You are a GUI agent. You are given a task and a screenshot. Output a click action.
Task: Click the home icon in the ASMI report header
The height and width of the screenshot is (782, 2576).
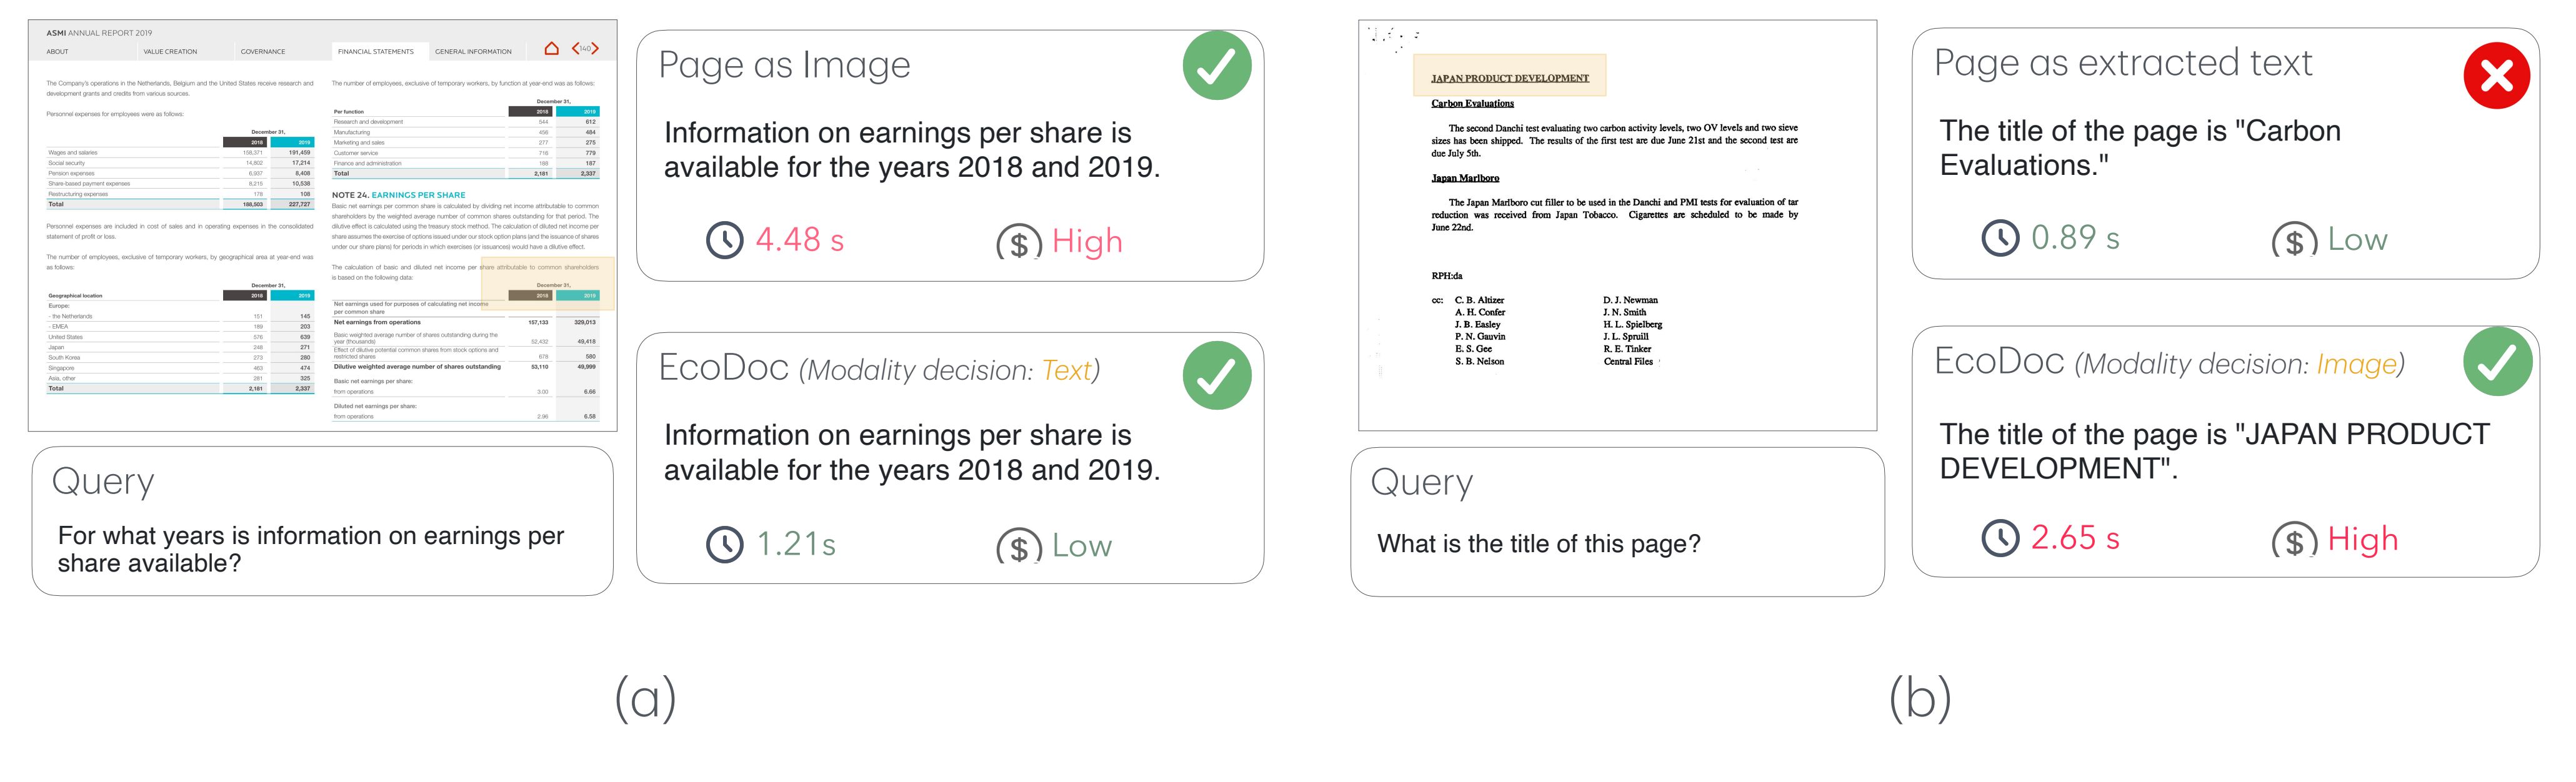[x=551, y=48]
